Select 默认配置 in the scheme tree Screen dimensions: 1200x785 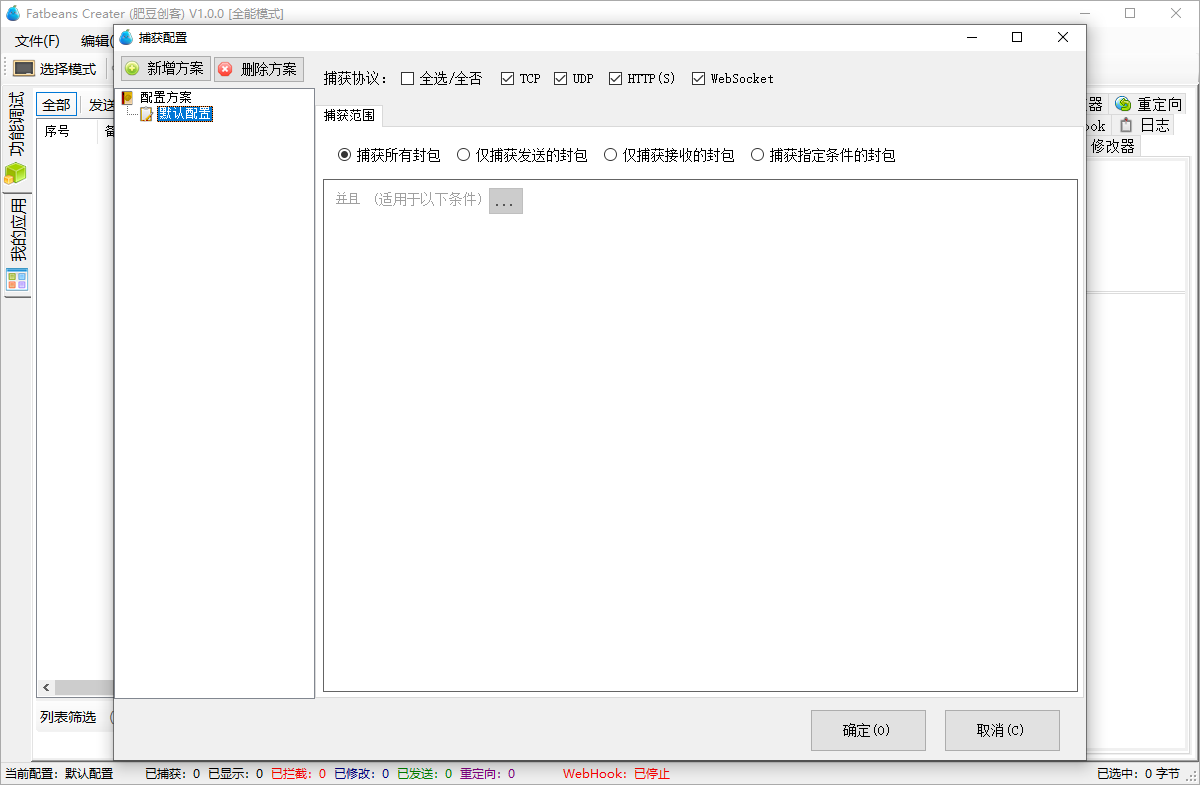click(x=184, y=113)
